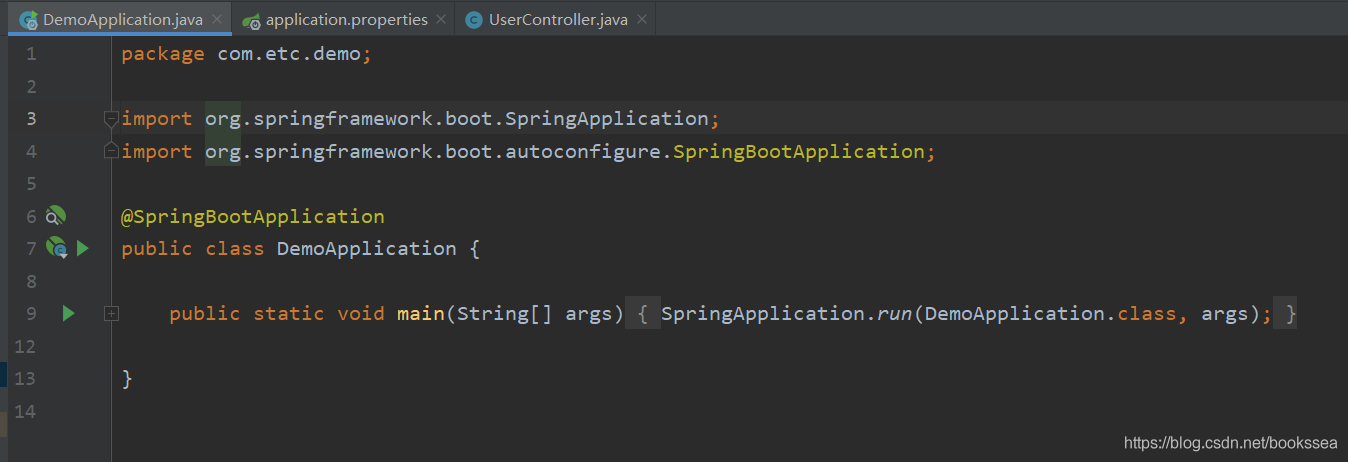Switch to the application.properties tab

point(346,20)
